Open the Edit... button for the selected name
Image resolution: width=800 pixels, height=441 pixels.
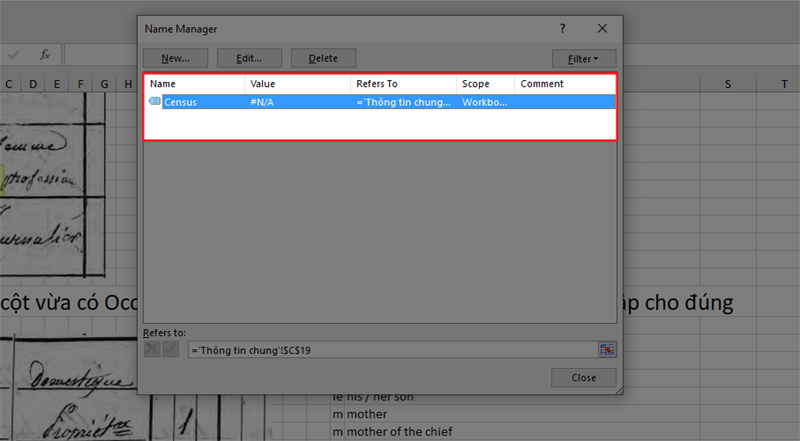[x=249, y=58]
